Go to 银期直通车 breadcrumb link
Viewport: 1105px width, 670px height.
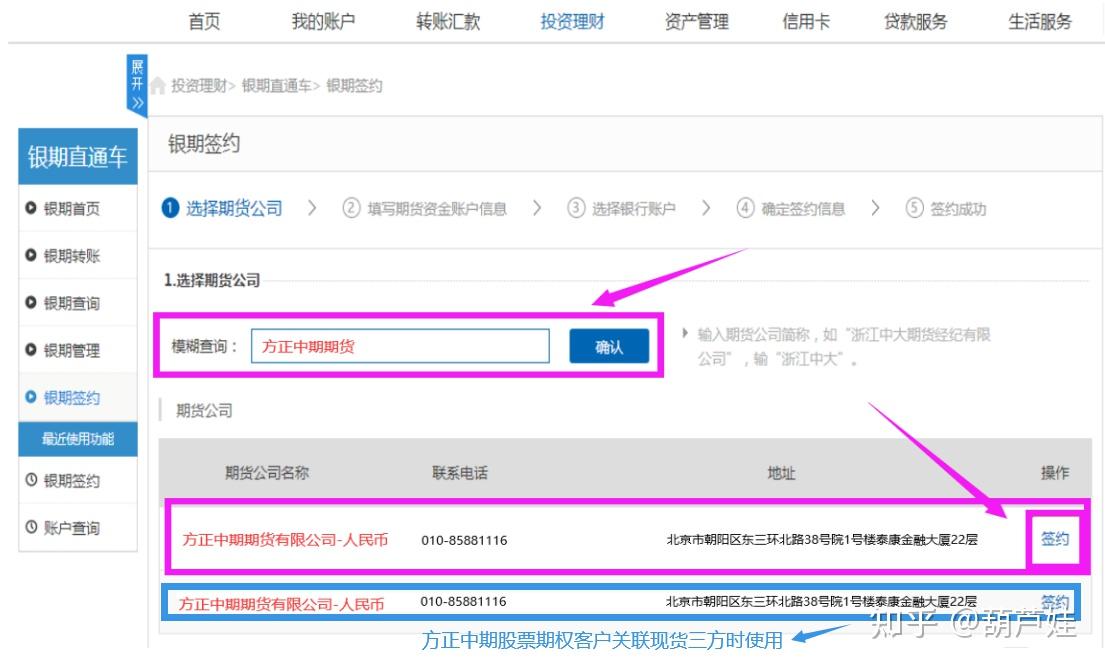point(277,86)
